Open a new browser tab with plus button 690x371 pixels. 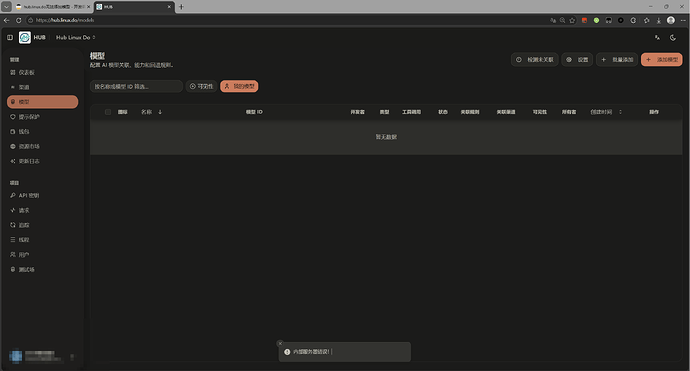tap(181, 7)
